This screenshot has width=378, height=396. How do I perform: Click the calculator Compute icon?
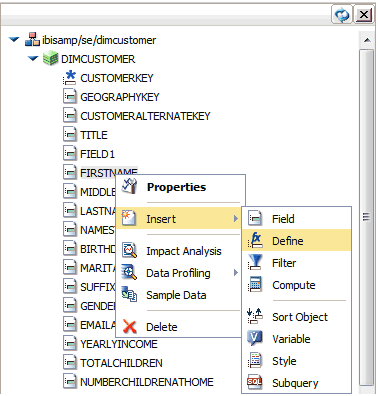tap(255, 284)
